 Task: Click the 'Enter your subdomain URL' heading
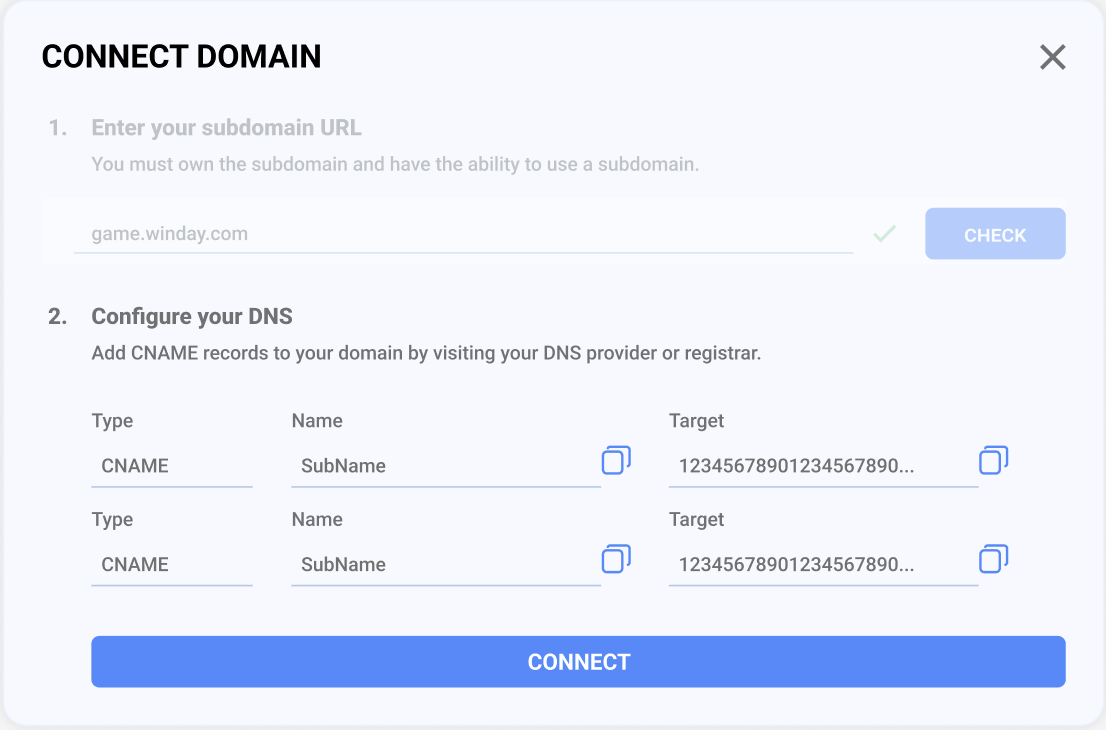click(226, 128)
